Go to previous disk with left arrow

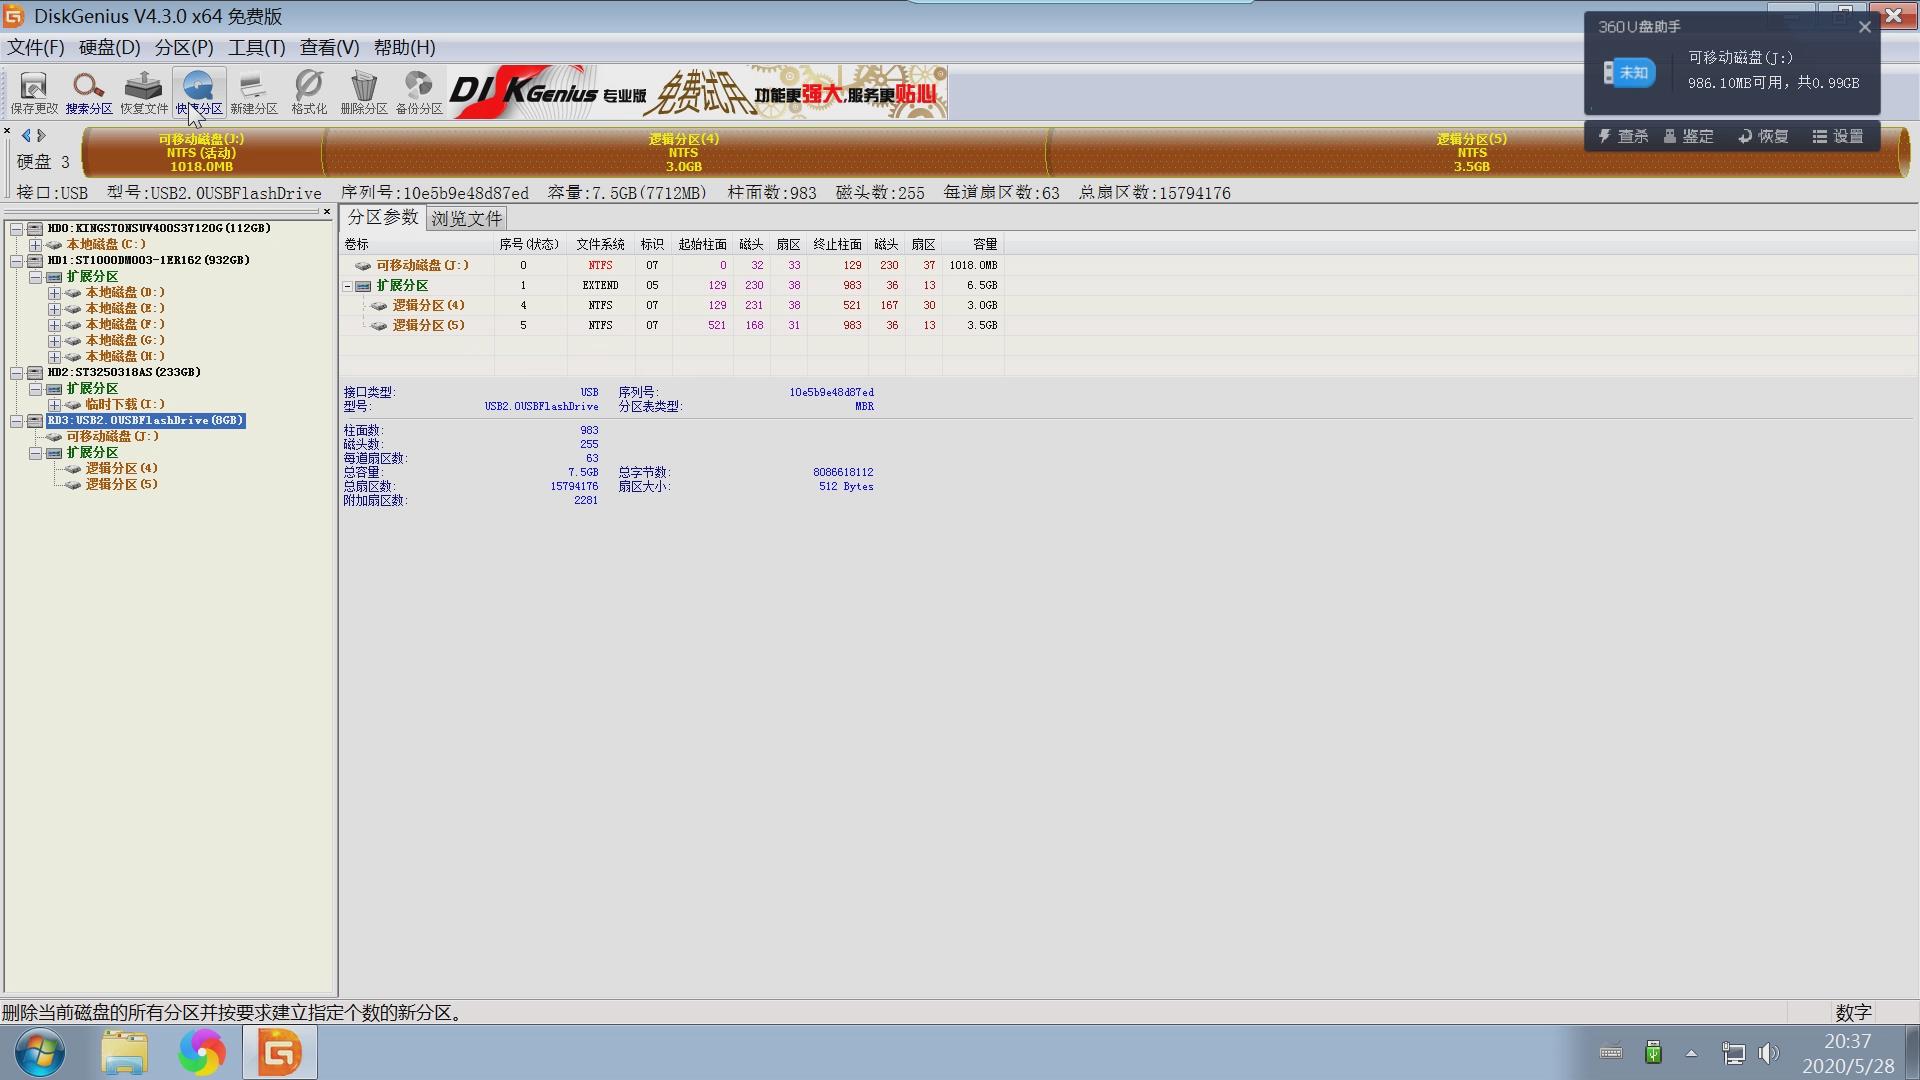(x=26, y=135)
